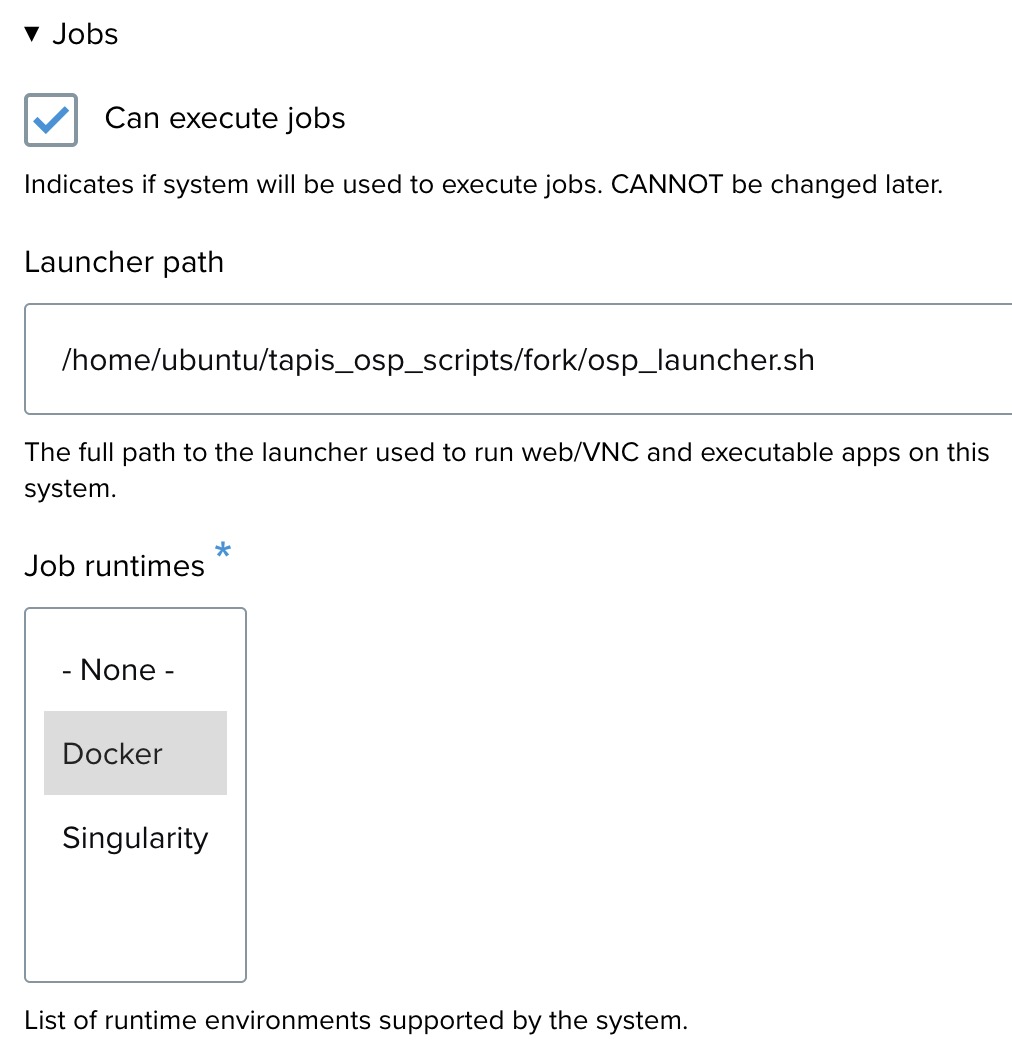Click the Jobs section heading text
This screenshot has height=1060, width=1012.
pyautogui.click(x=85, y=35)
